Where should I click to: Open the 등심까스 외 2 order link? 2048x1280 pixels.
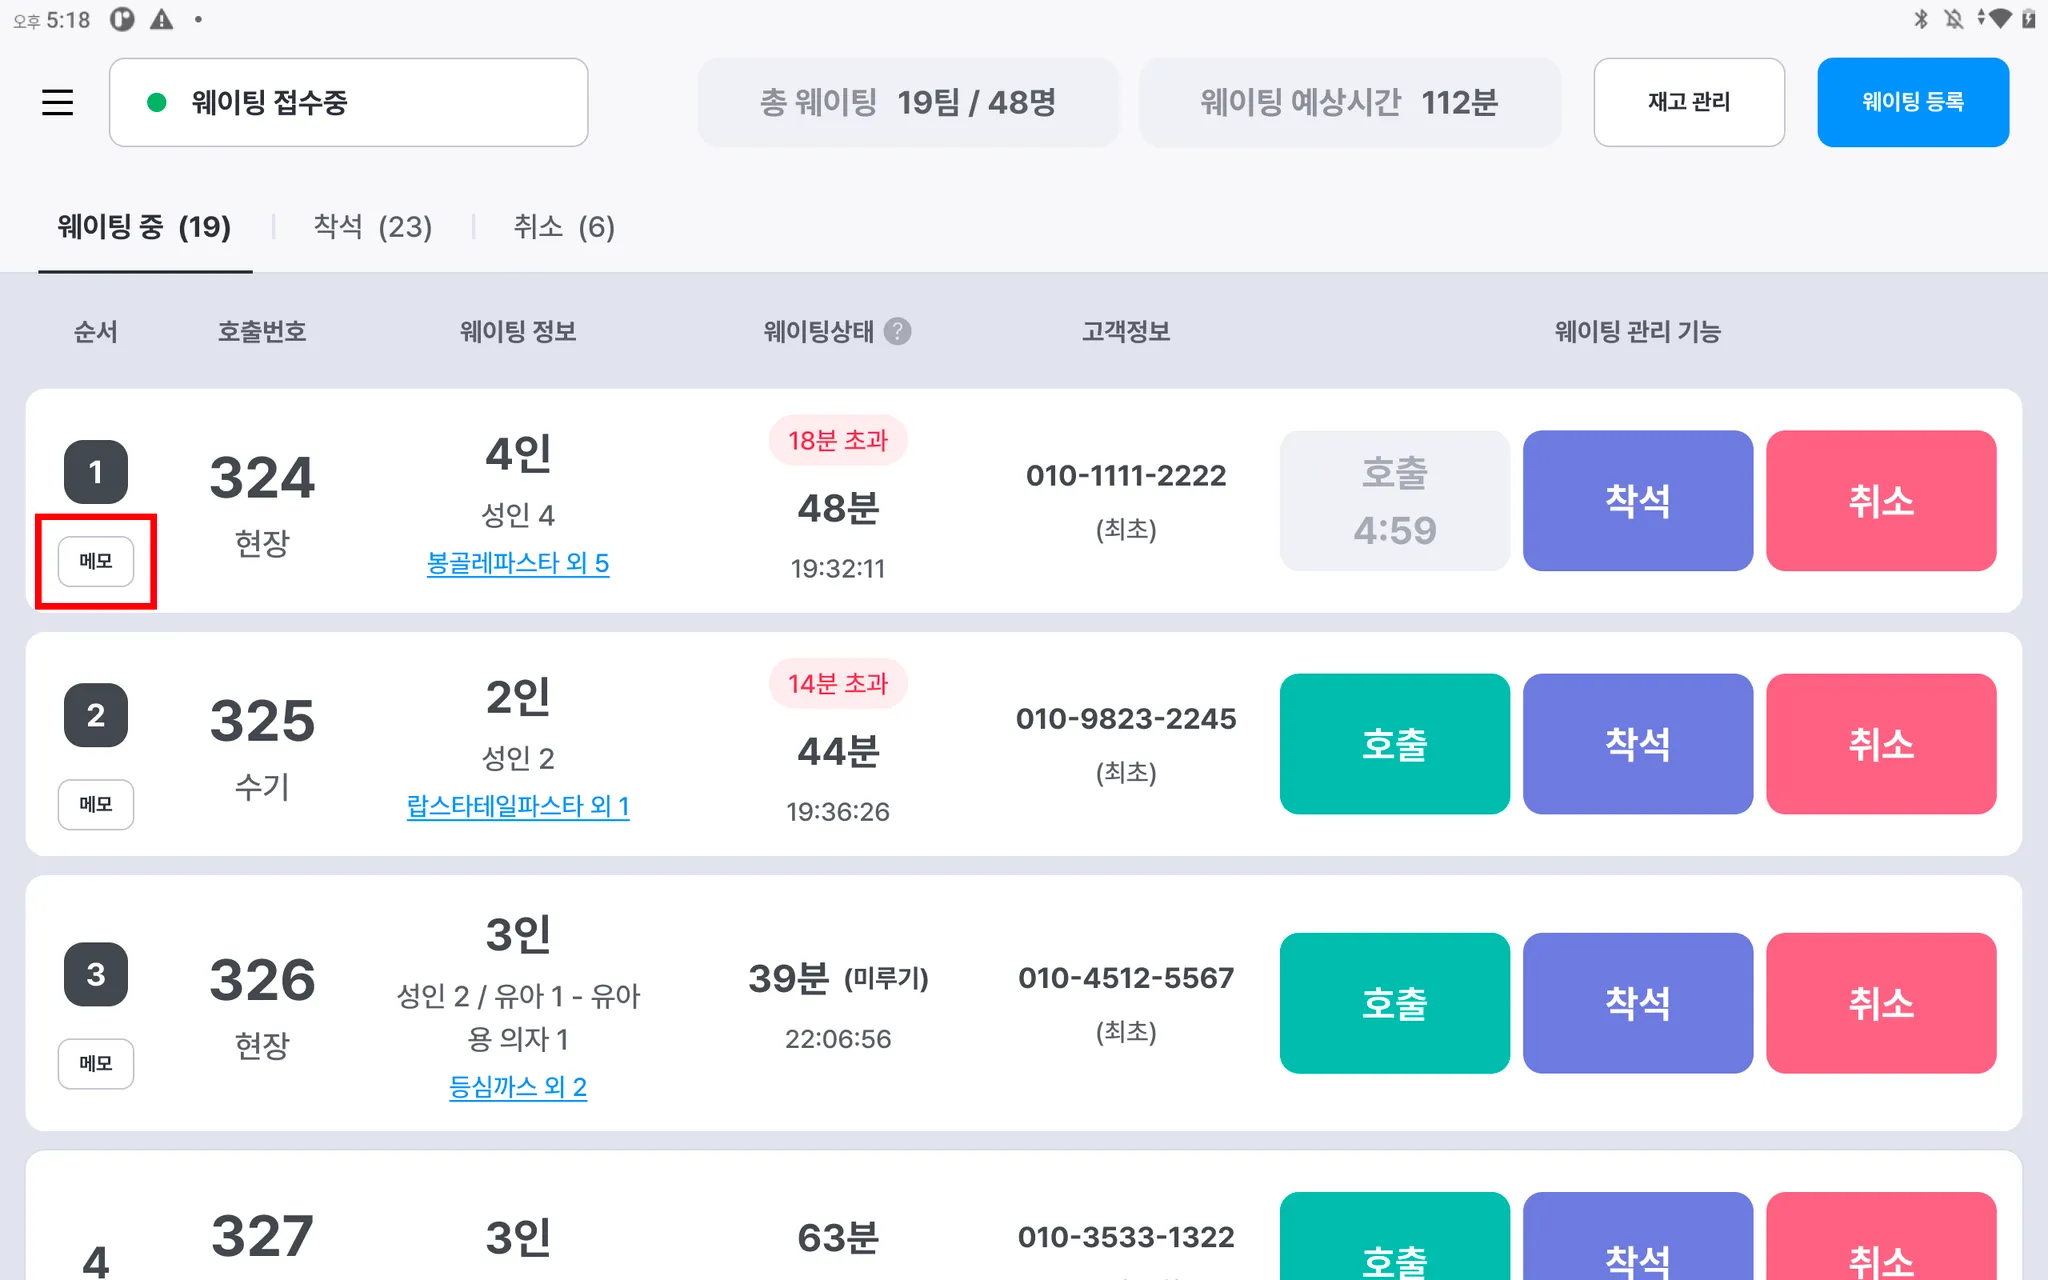(x=517, y=1087)
